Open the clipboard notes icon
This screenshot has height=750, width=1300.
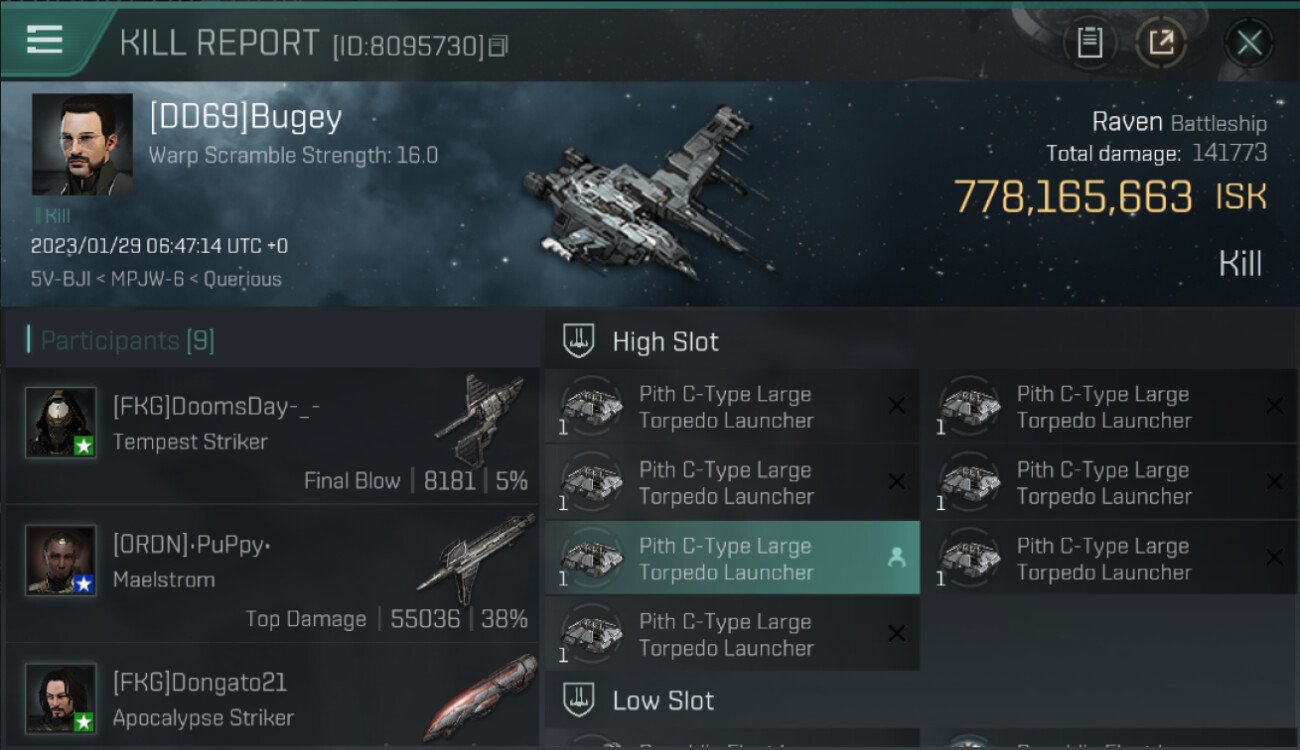pyautogui.click(x=1089, y=43)
